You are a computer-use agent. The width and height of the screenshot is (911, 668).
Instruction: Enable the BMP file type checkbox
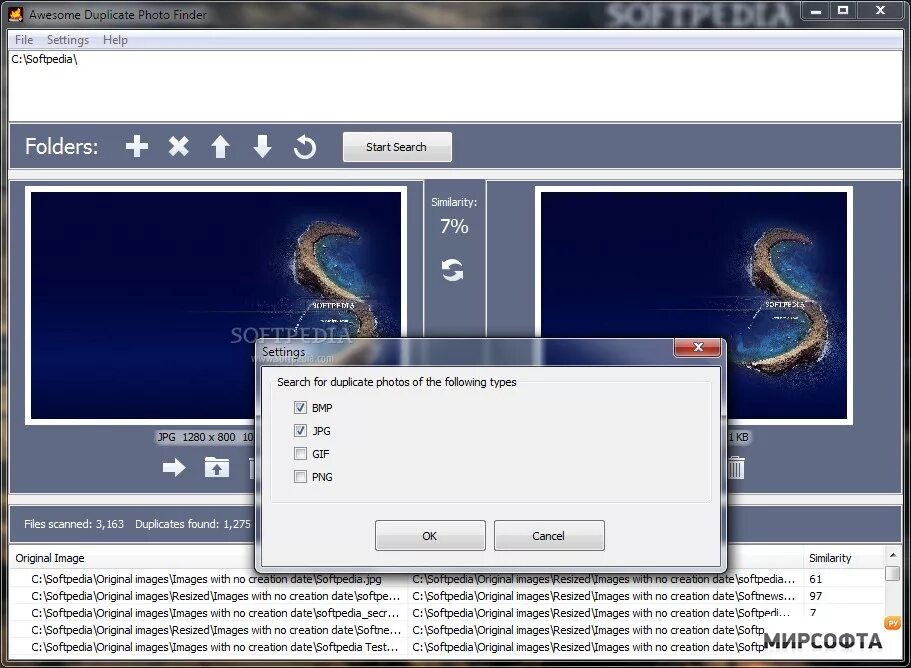(x=300, y=408)
